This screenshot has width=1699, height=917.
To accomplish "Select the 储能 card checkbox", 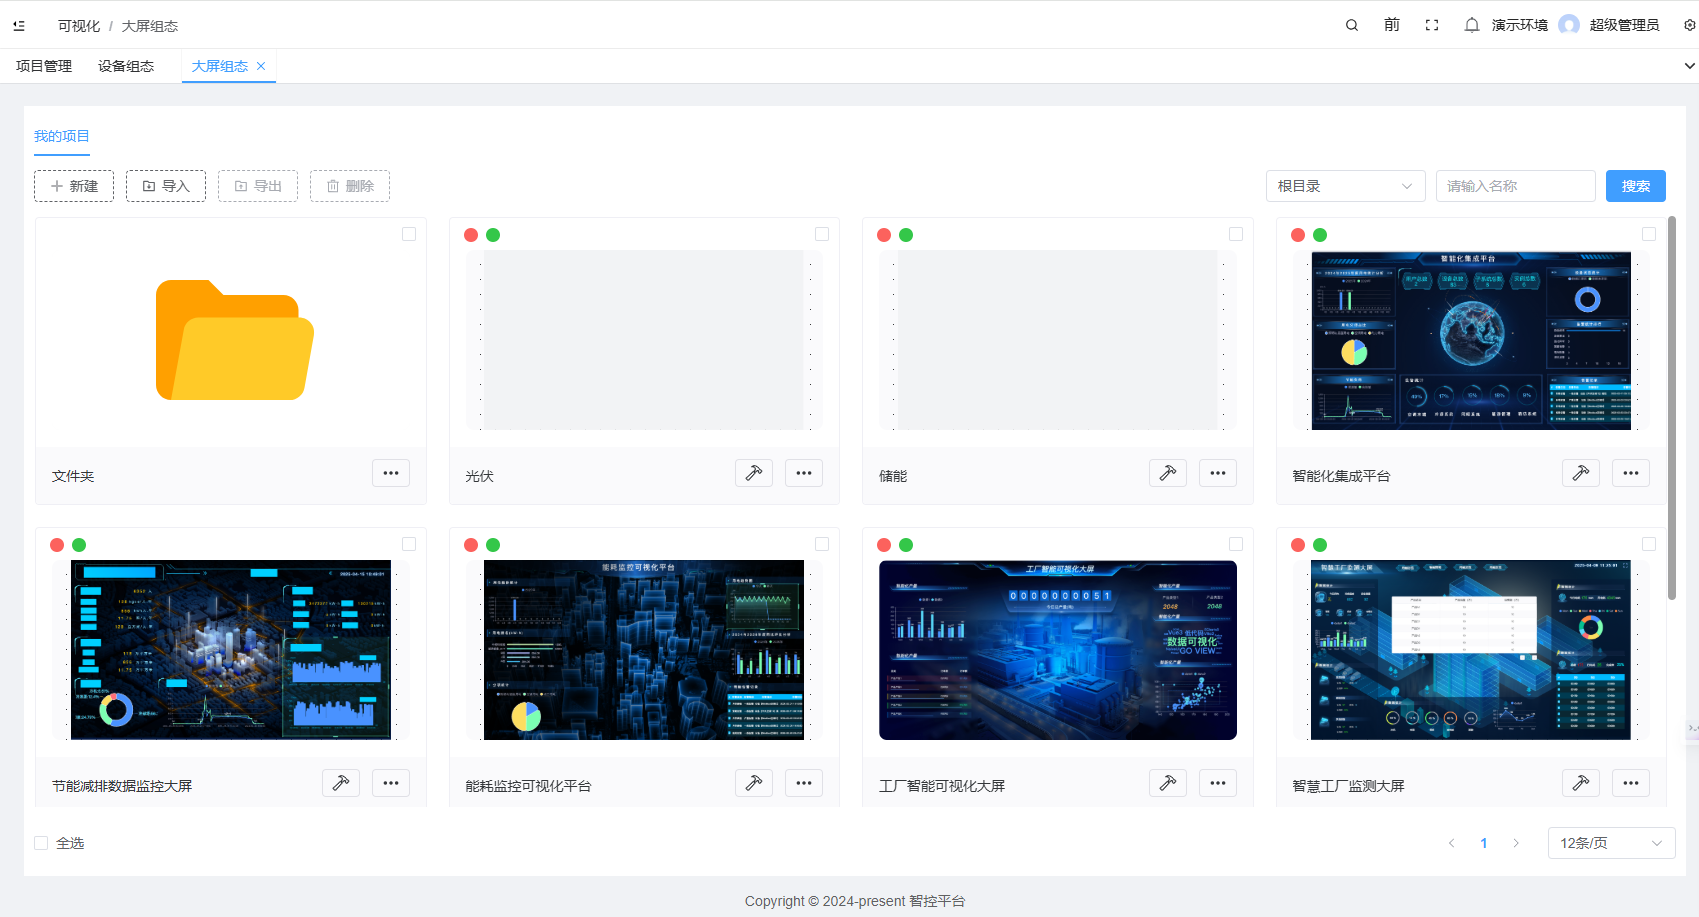I will [x=1236, y=234].
